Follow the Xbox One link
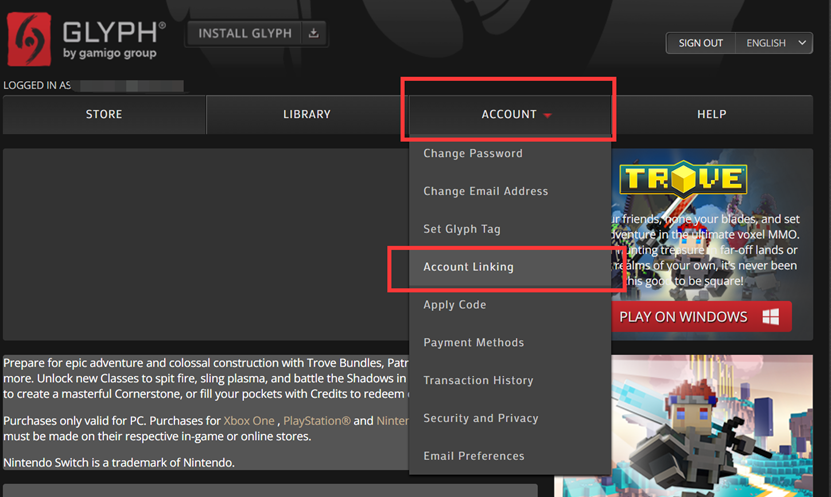The height and width of the screenshot is (497, 831). (x=249, y=421)
